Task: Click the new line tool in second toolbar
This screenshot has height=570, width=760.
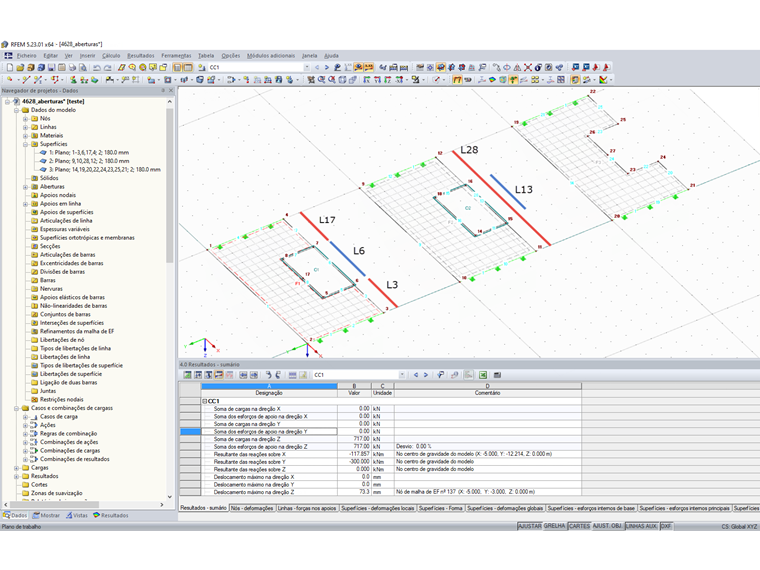Action: (26, 79)
